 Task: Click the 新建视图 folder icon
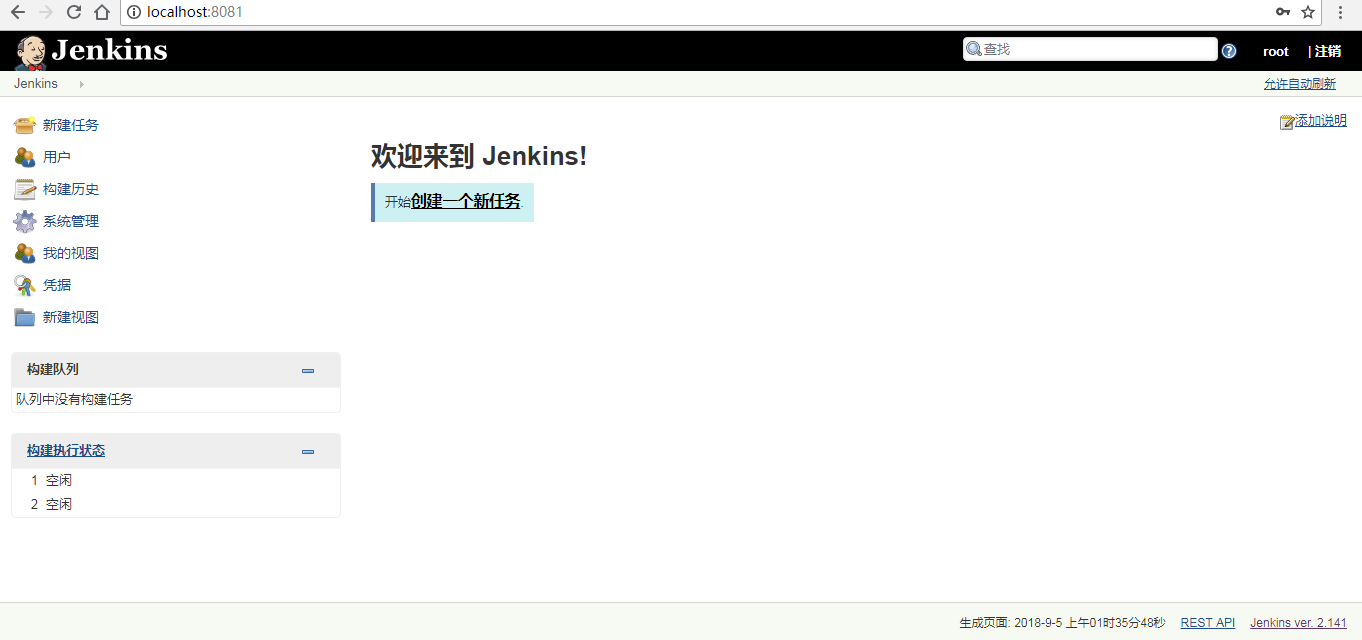[26, 316]
